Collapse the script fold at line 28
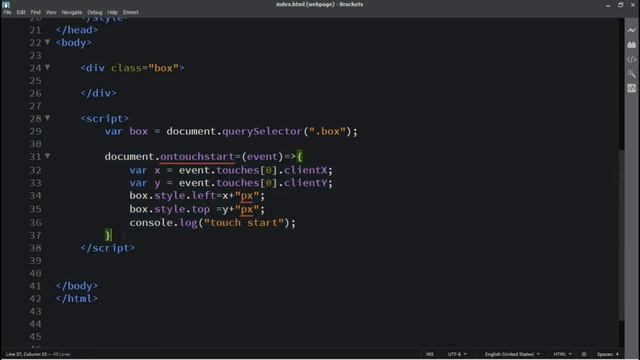 pos(47,118)
